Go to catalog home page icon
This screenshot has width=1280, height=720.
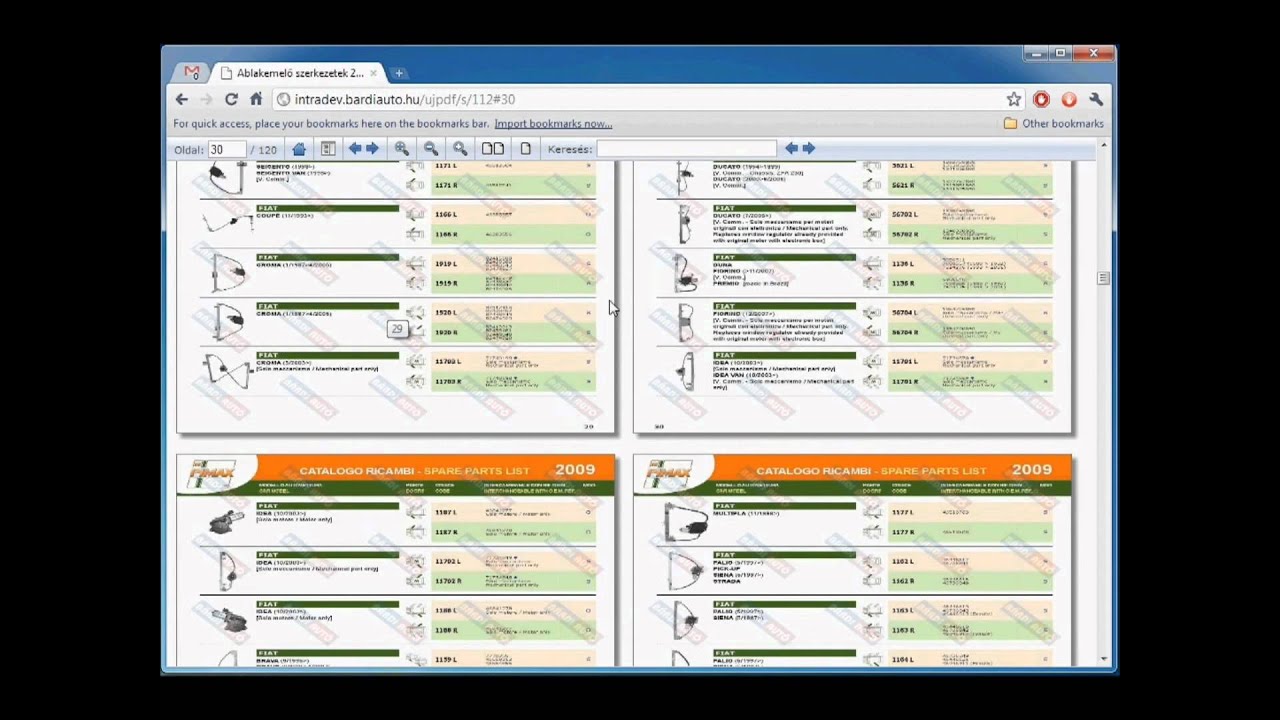(299, 149)
